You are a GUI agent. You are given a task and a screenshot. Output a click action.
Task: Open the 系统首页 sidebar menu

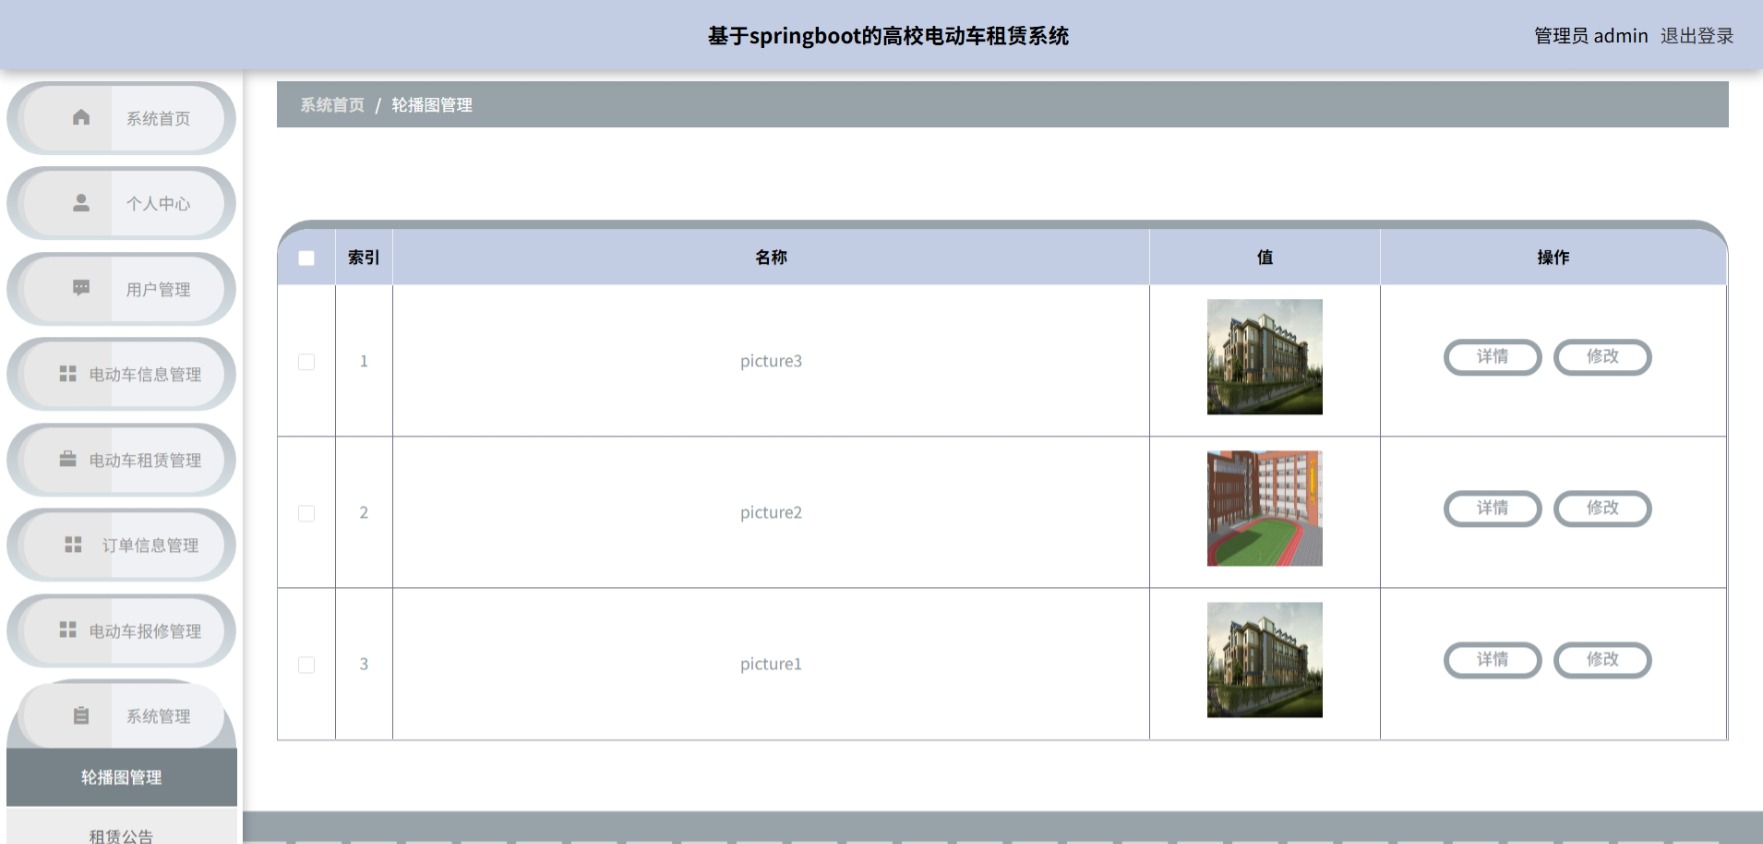[x=121, y=118]
